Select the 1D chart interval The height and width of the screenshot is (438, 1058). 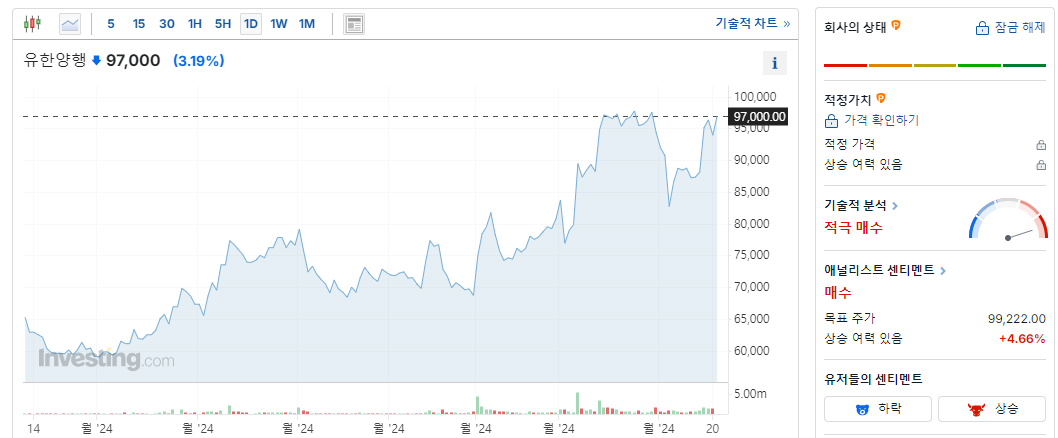[251, 24]
